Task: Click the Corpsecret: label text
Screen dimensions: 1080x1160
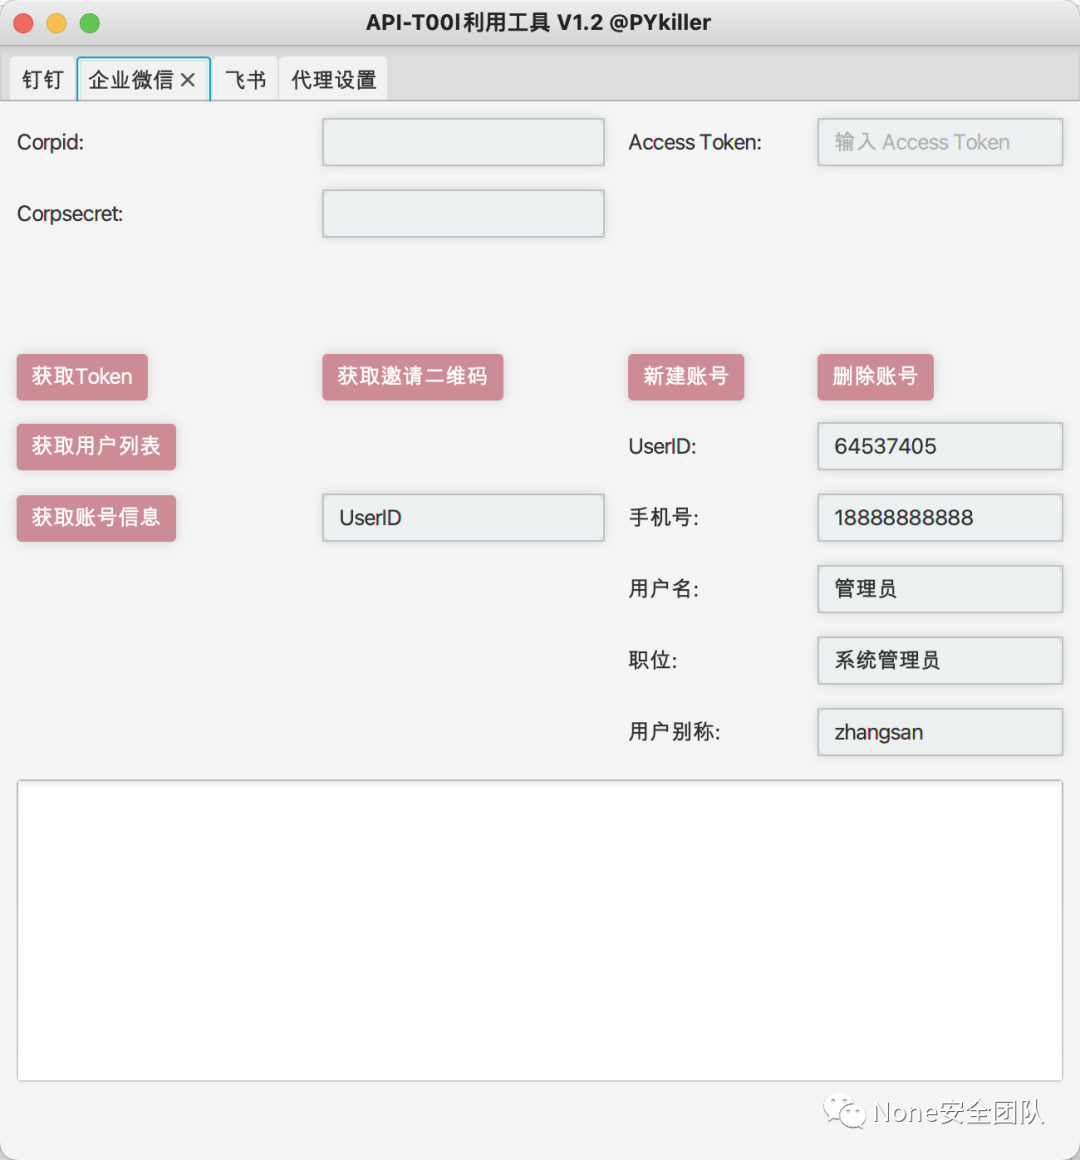Action: pos(70,214)
